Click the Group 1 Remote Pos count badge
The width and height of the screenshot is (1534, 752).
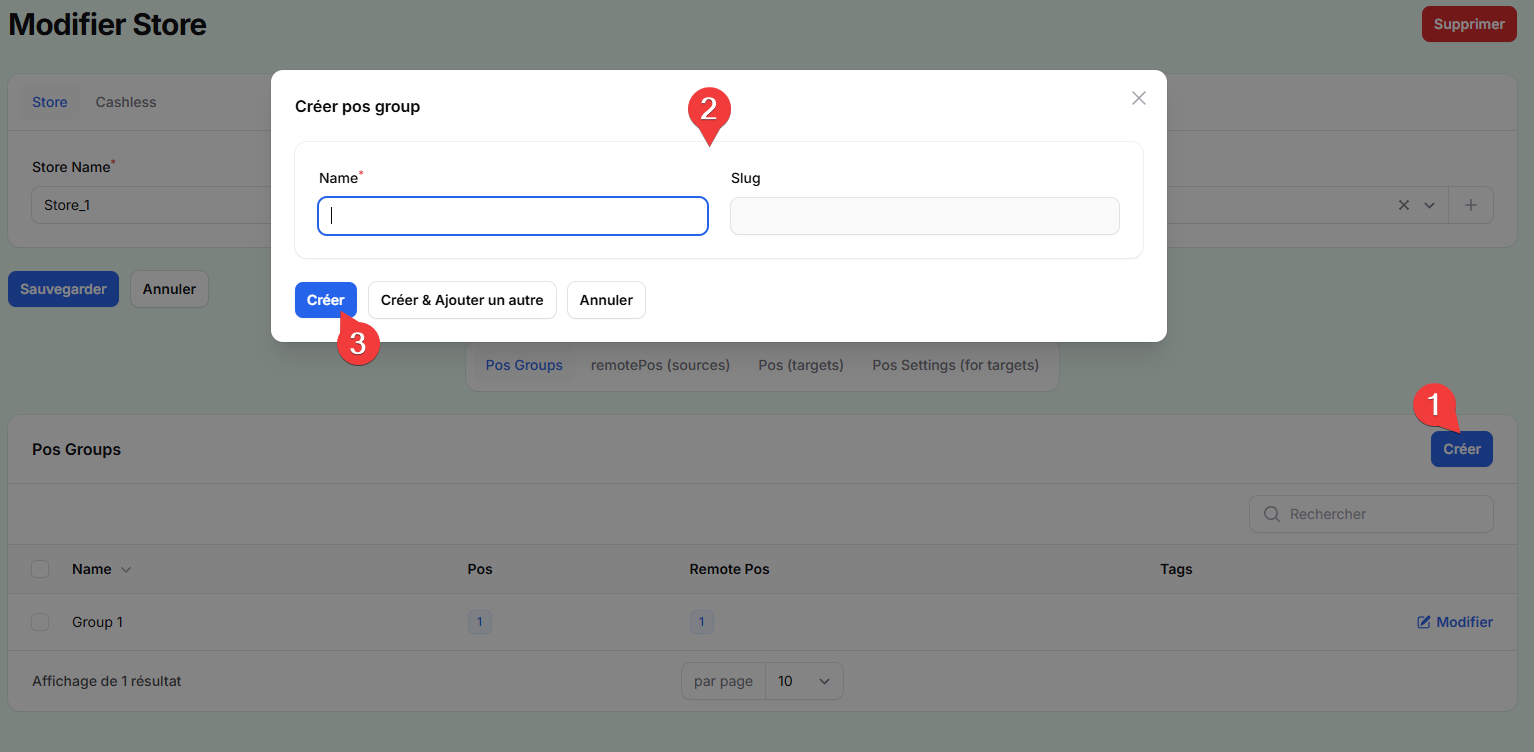(x=701, y=622)
